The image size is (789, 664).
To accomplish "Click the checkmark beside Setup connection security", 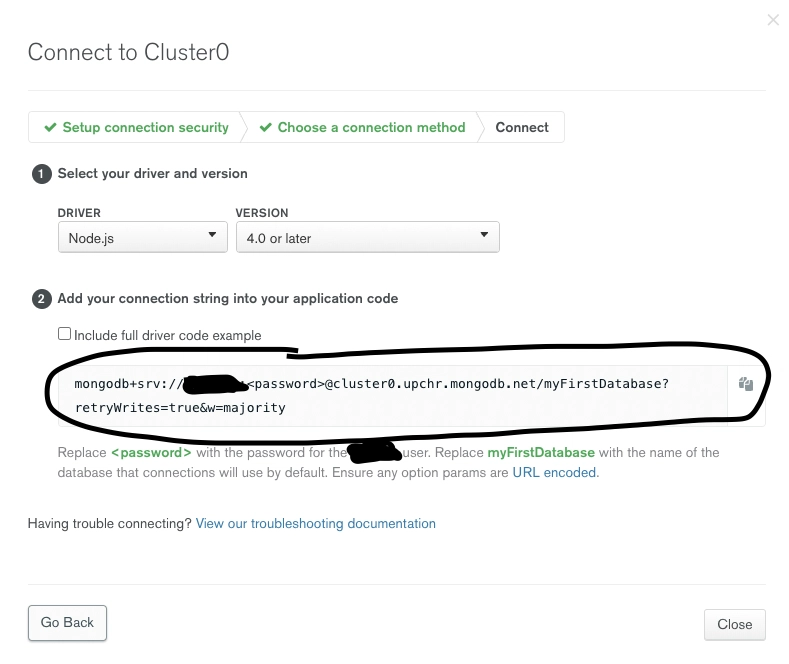I will click(50, 127).
